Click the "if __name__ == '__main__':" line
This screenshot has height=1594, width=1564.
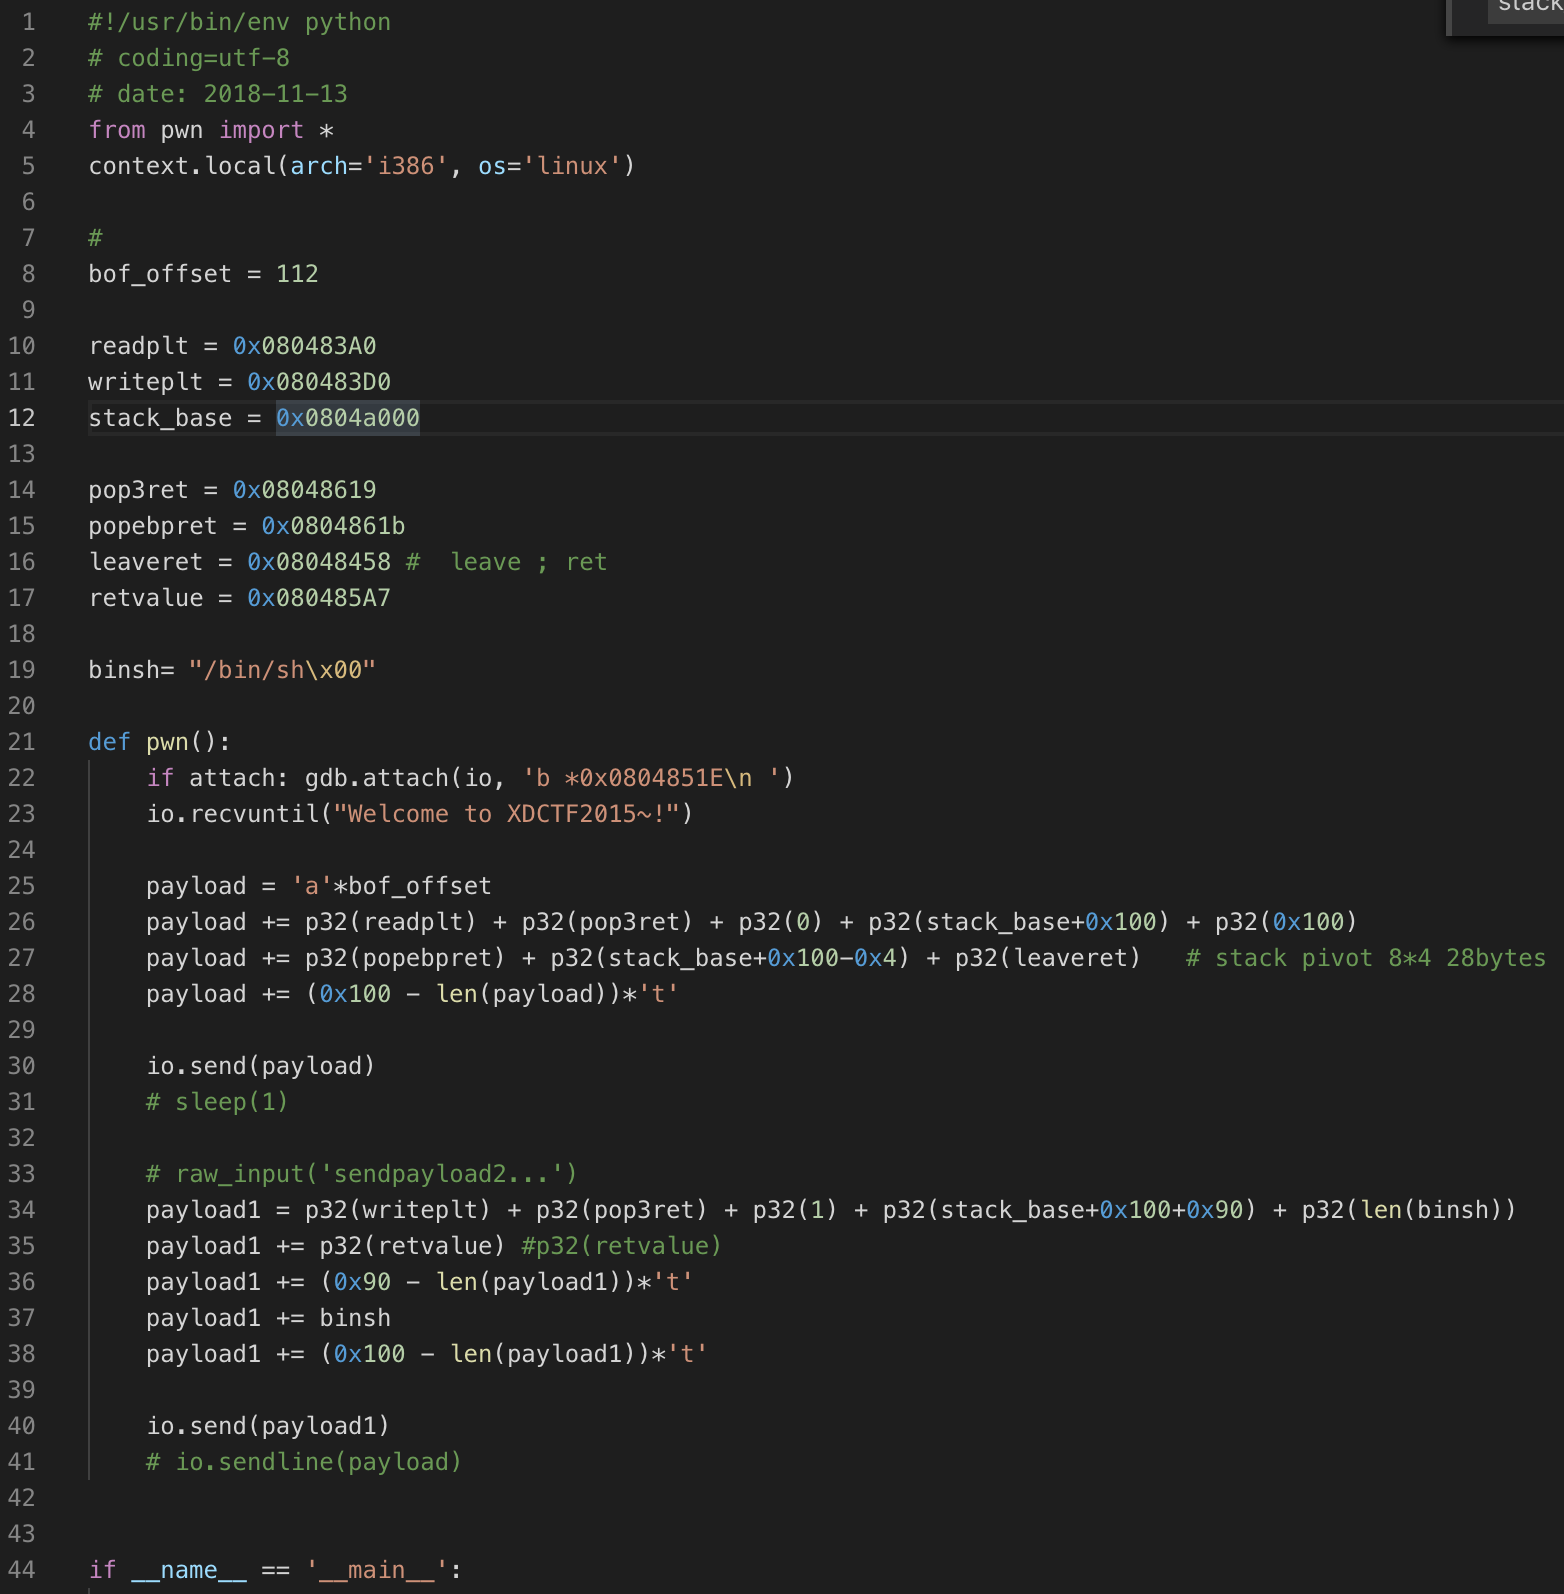tap(275, 1570)
